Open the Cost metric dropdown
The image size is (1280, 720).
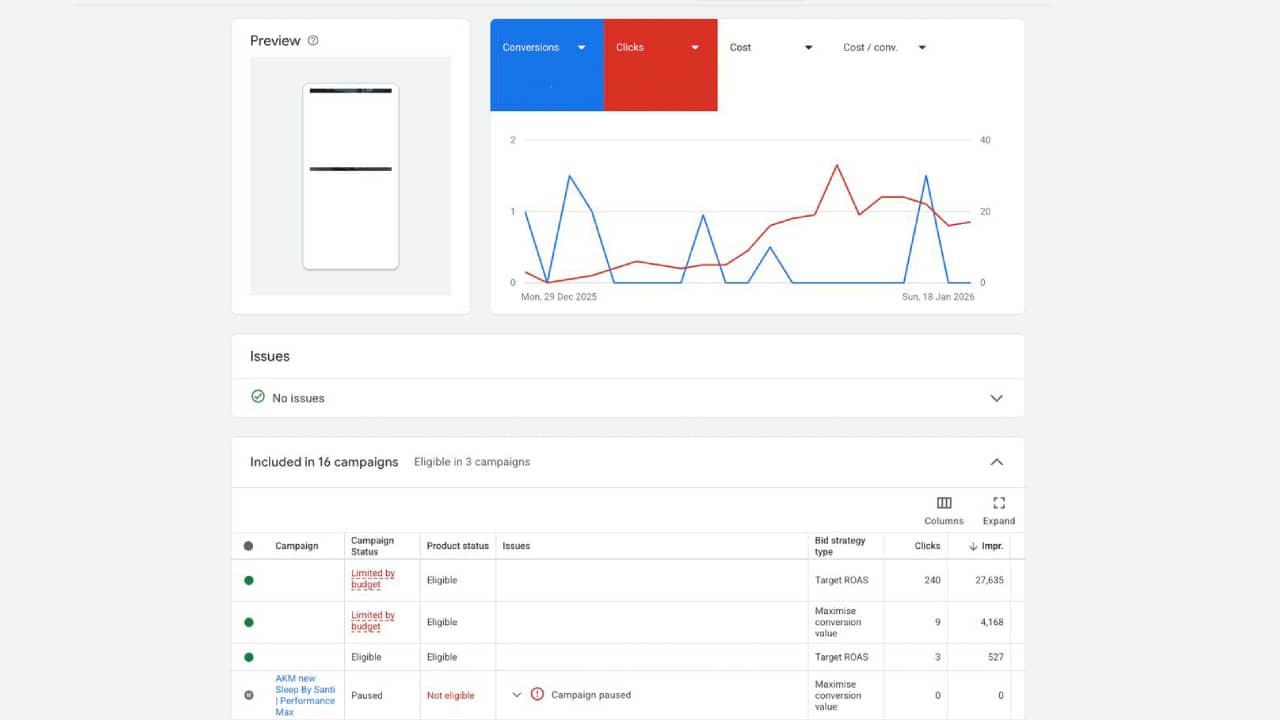pyautogui.click(x=808, y=48)
